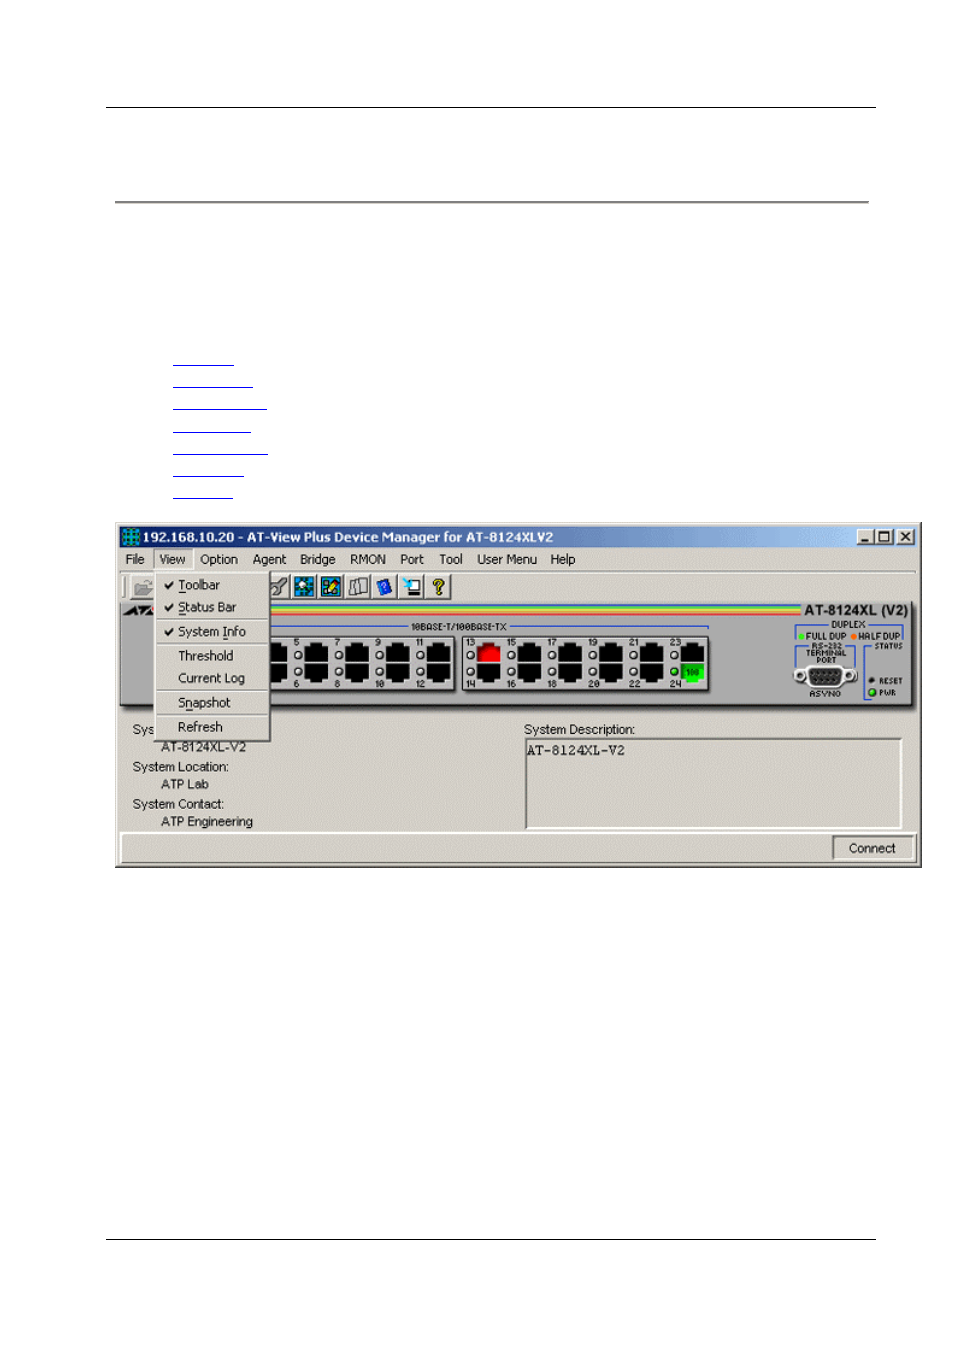954x1350 pixels.
Task: Click the AT-8124XL (V2) model label
Action: (856, 610)
